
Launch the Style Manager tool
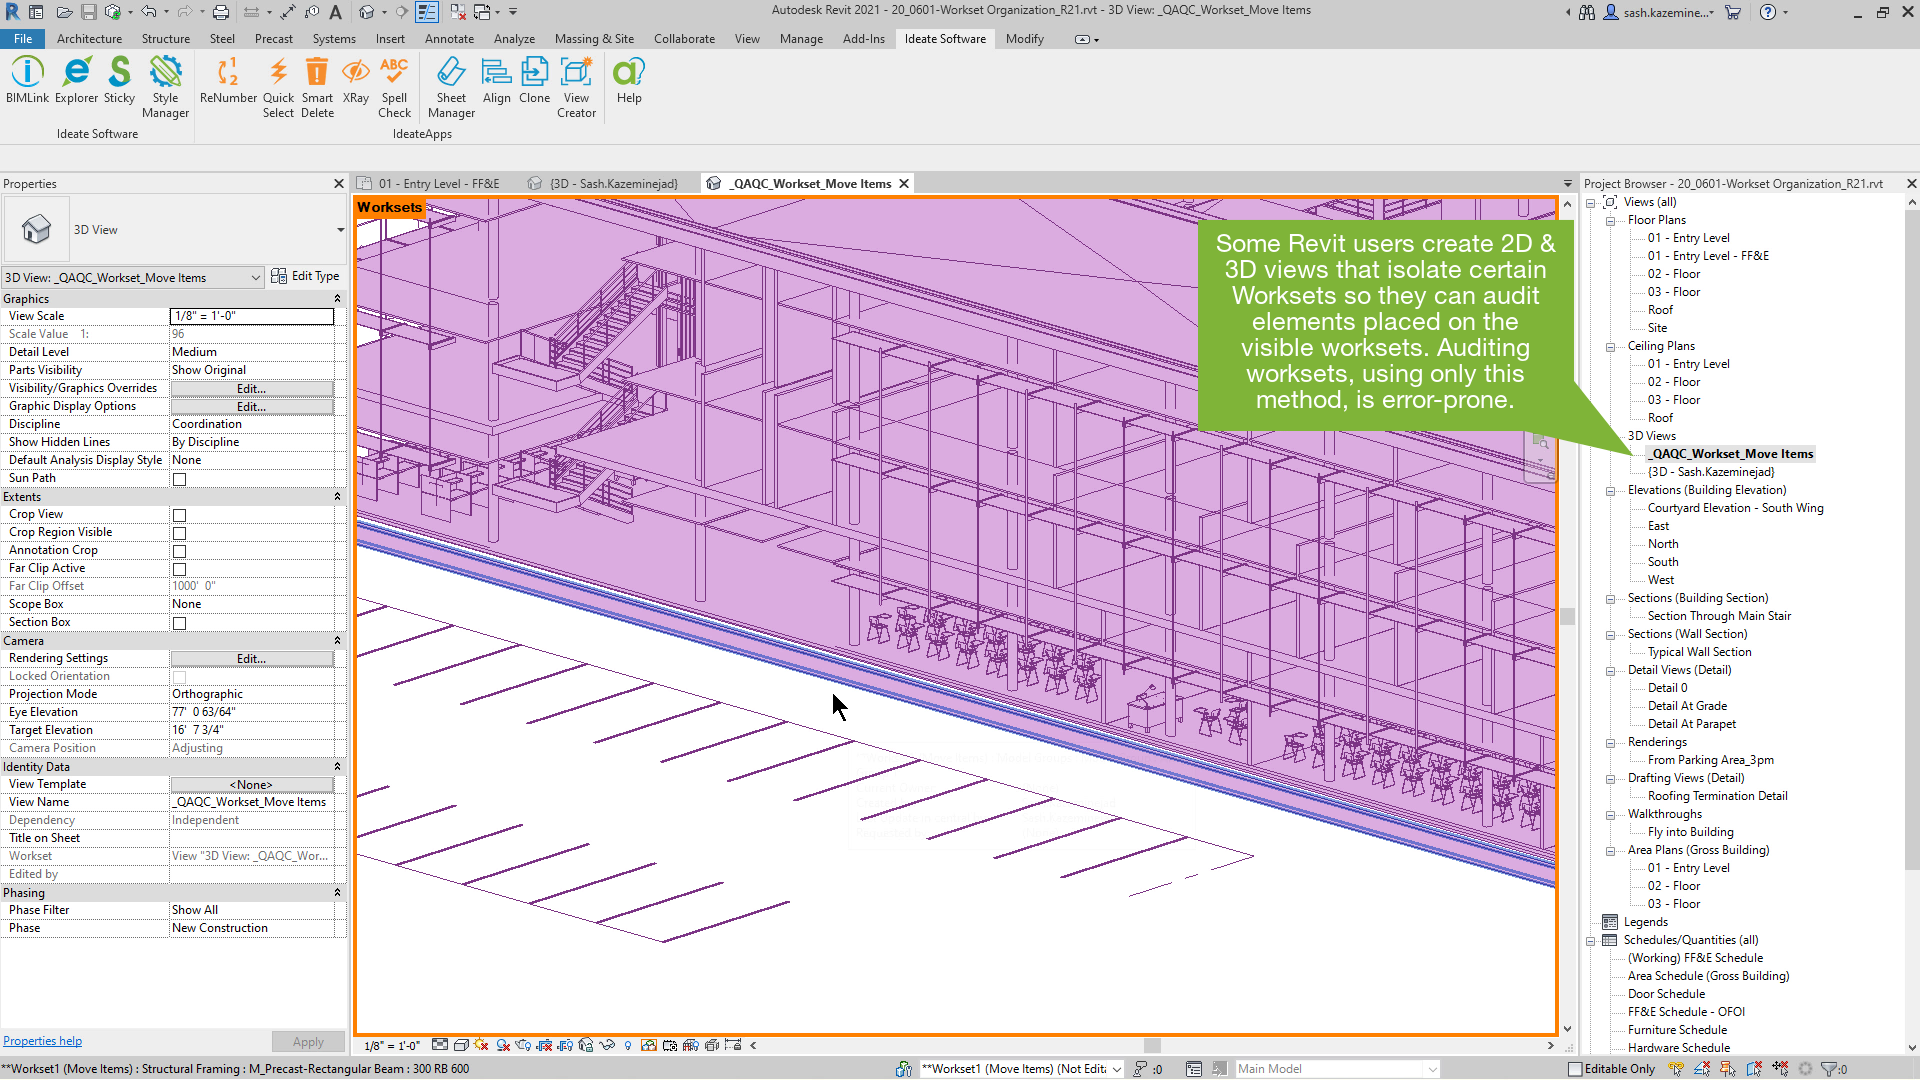click(x=165, y=85)
